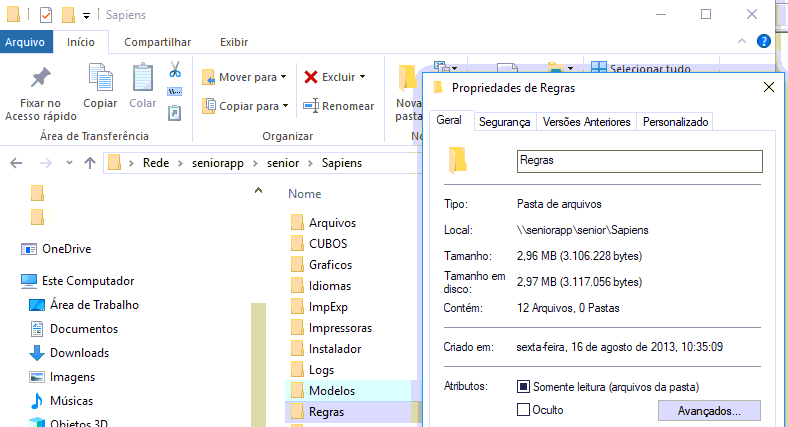Click the Avançados button
788x427 pixels.
[708, 410]
